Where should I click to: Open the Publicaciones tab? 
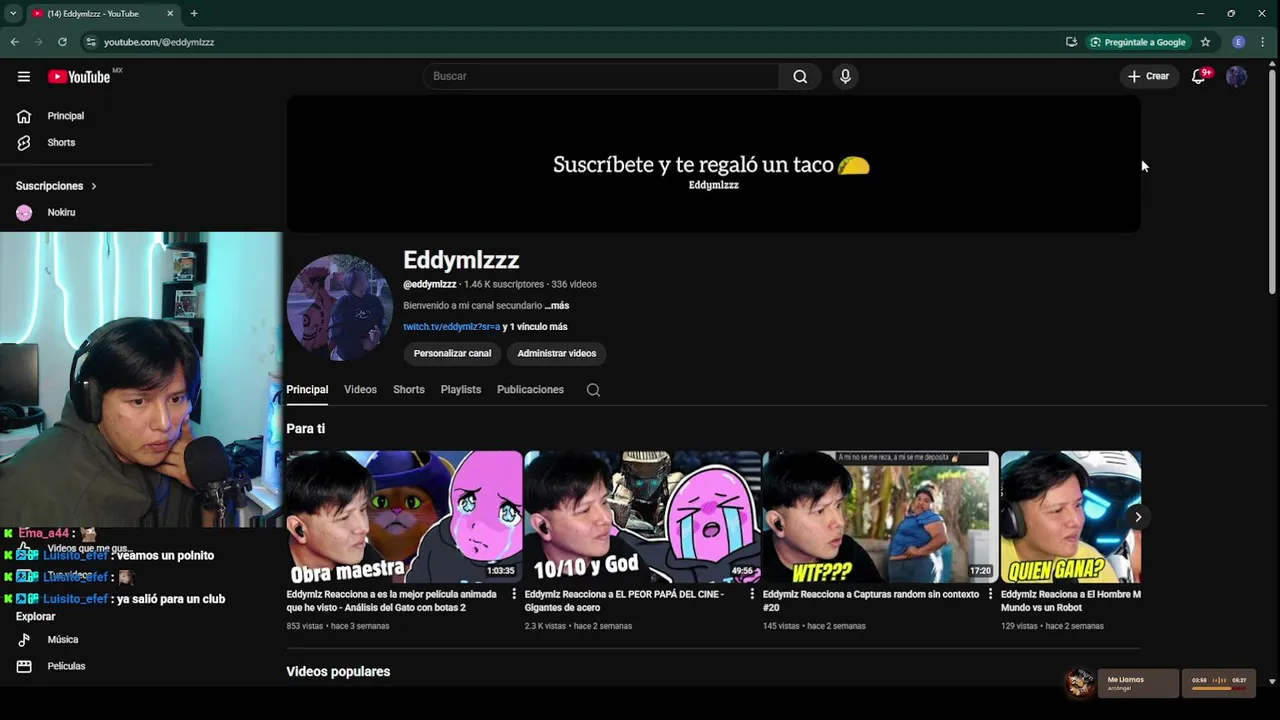pyautogui.click(x=530, y=390)
